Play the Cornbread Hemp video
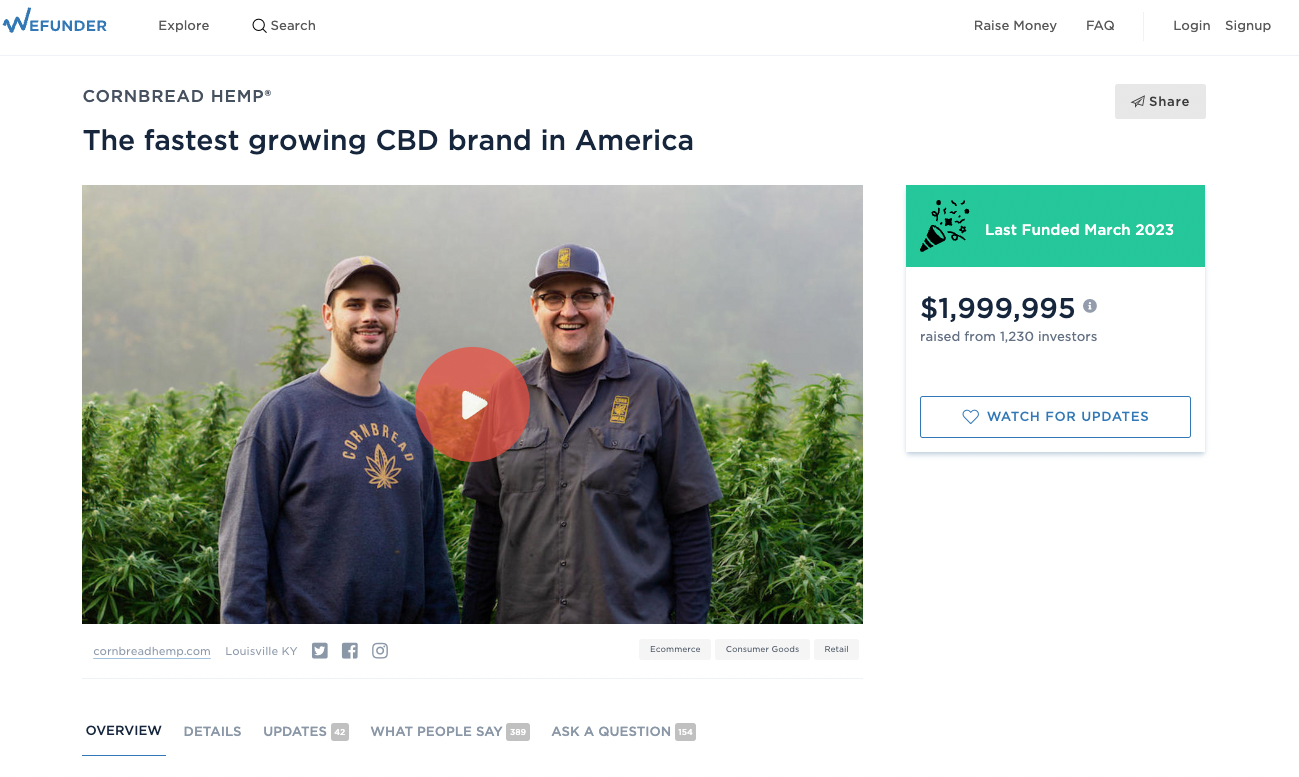 472,404
